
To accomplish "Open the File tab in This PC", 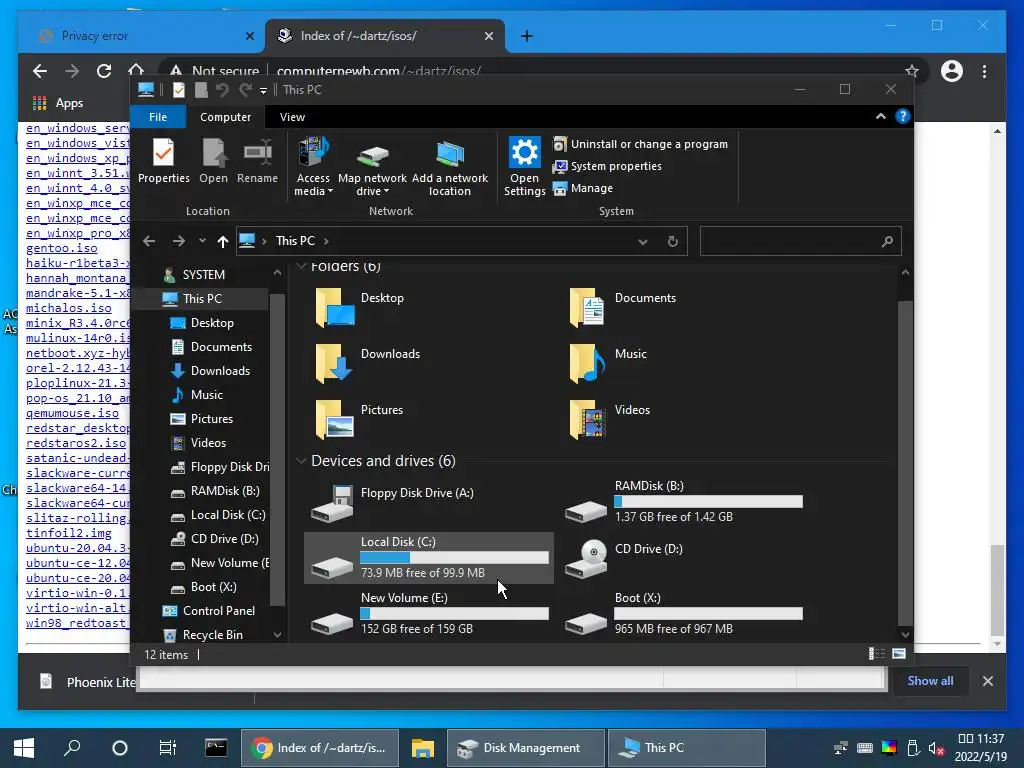I will pyautogui.click(x=158, y=117).
